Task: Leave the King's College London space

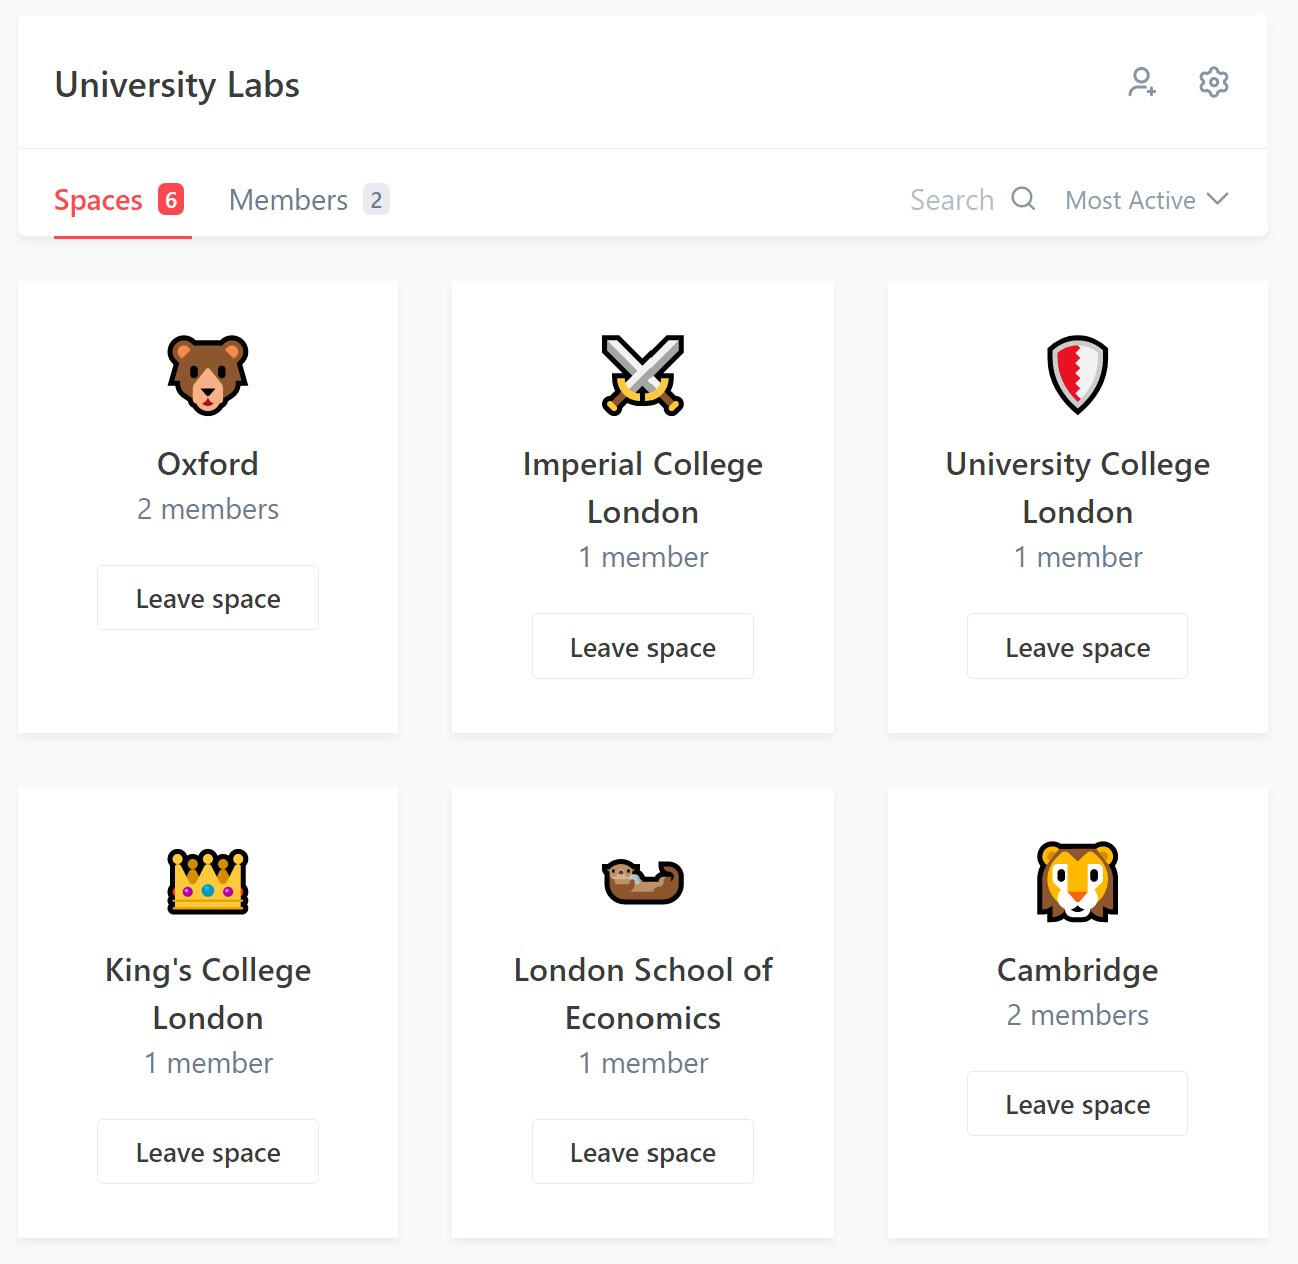Action: pos(208,1152)
